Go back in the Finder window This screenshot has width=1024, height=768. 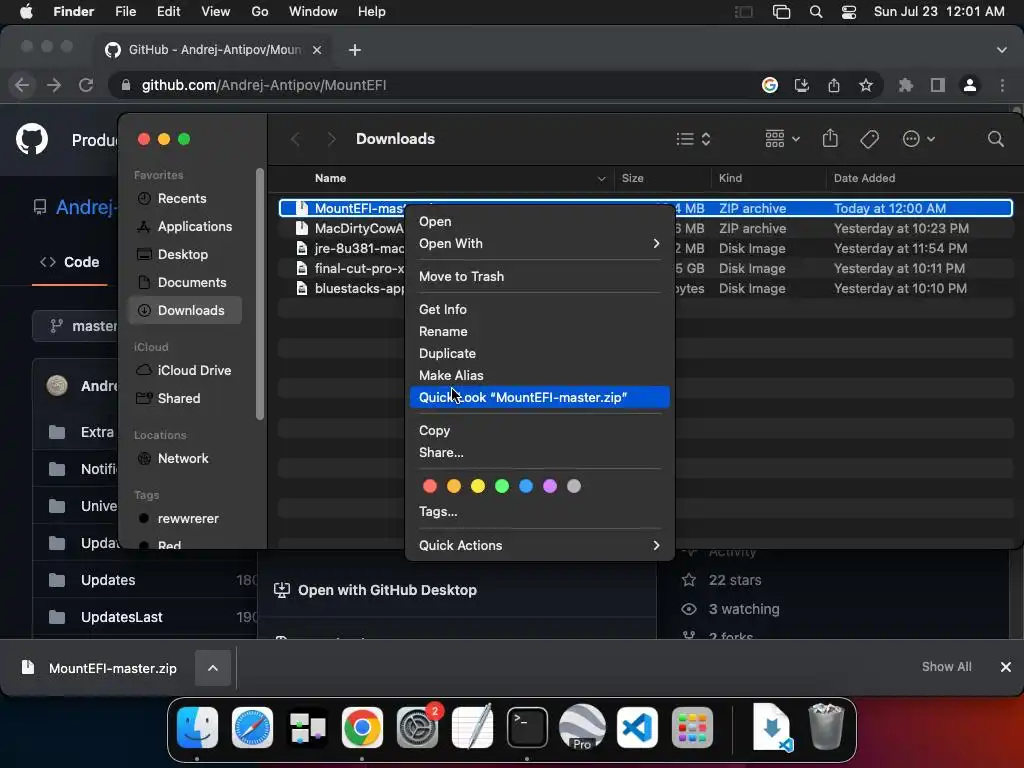pos(295,138)
